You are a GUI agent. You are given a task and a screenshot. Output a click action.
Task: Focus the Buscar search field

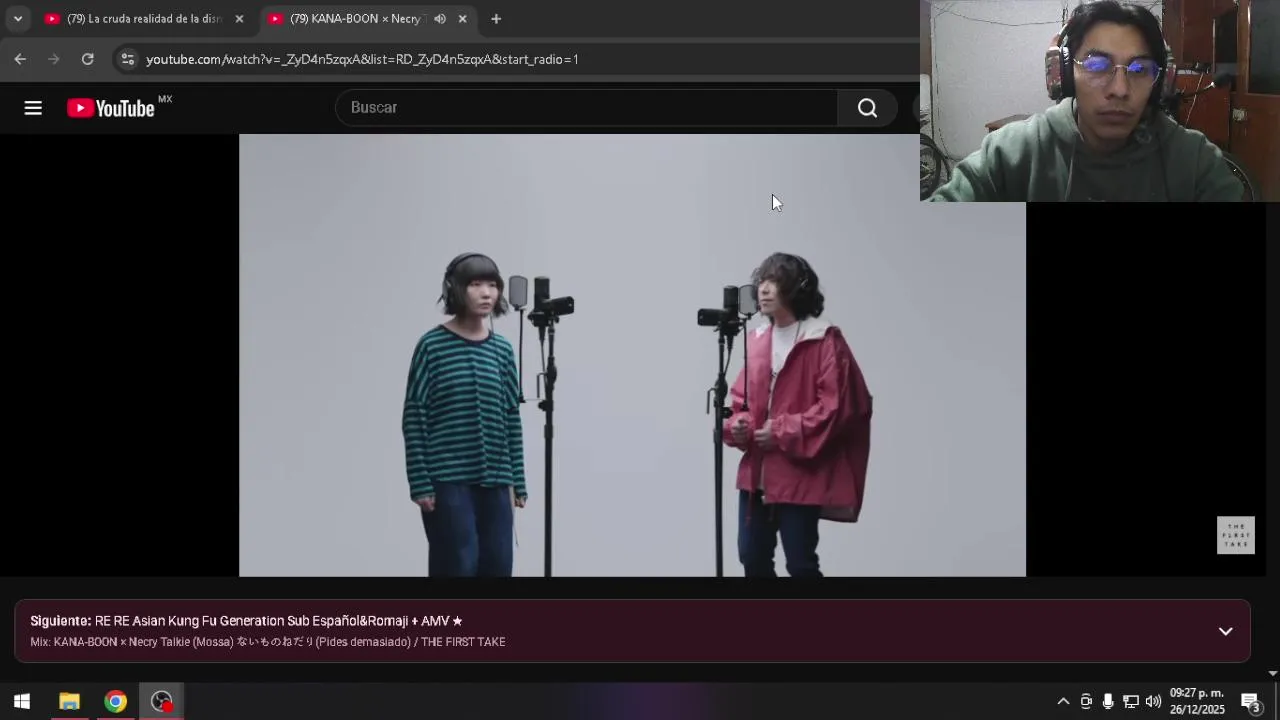[x=587, y=108]
